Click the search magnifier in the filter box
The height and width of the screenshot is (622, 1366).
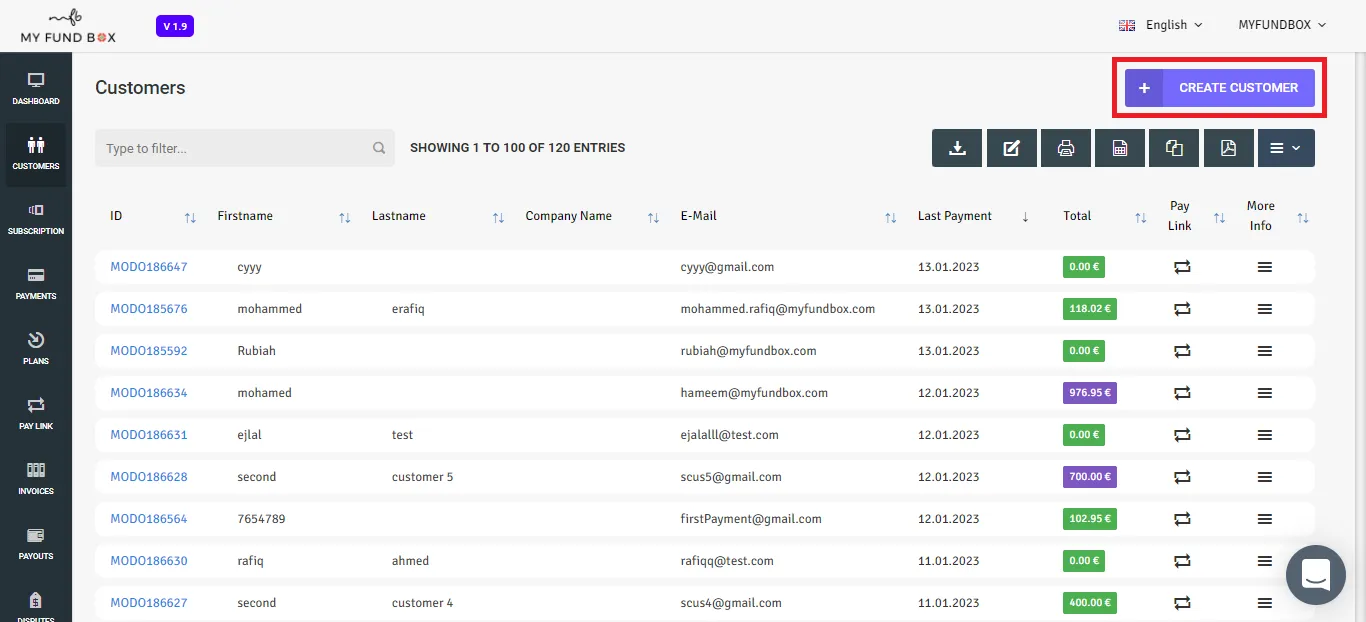click(x=379, y=148)
